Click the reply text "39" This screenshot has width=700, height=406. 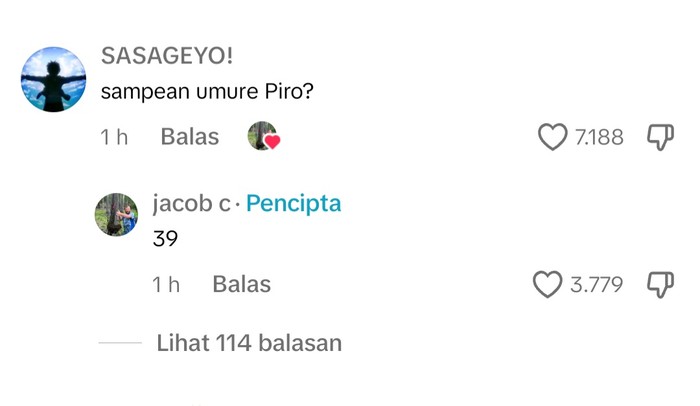point(164,240)
